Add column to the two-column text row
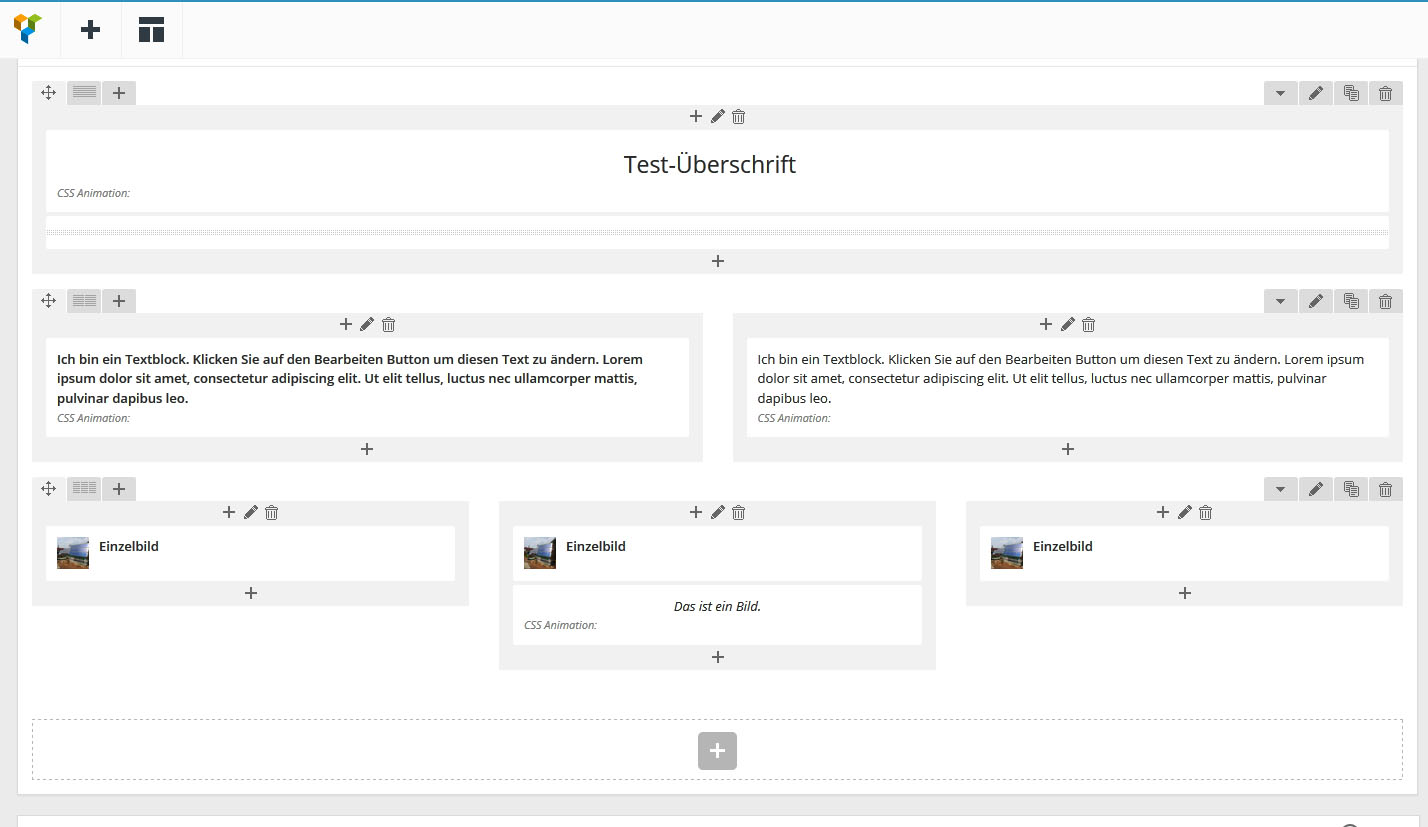 click(119, 301)
